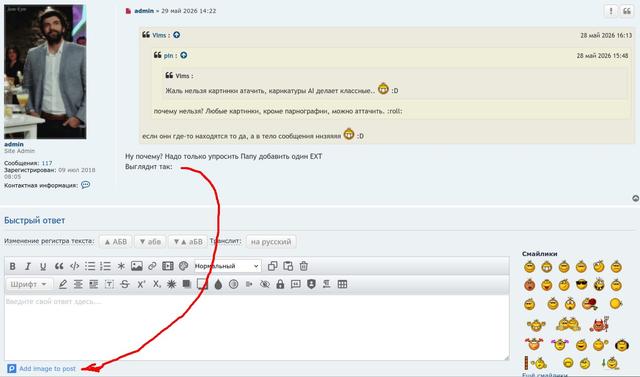Insert a bulleted list
This screenshot has width=640, height=377.
coord(90,266)
